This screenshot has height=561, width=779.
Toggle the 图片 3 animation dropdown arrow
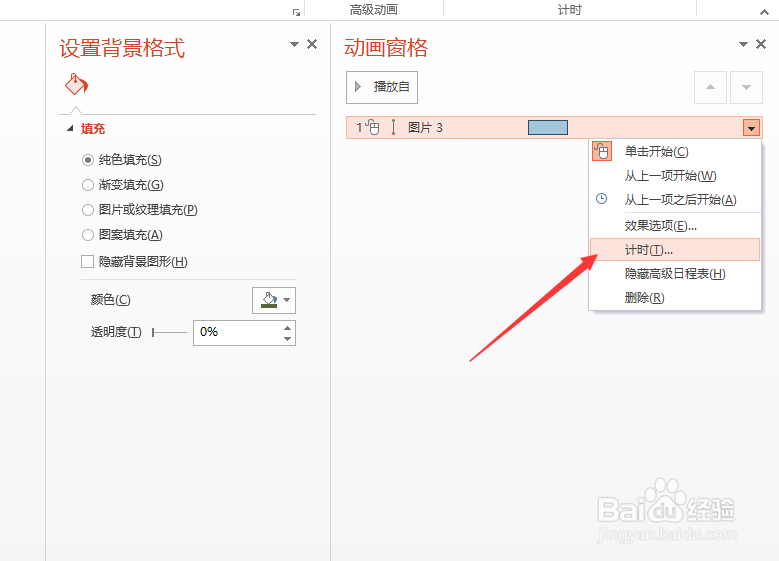(x=751, y=128)
